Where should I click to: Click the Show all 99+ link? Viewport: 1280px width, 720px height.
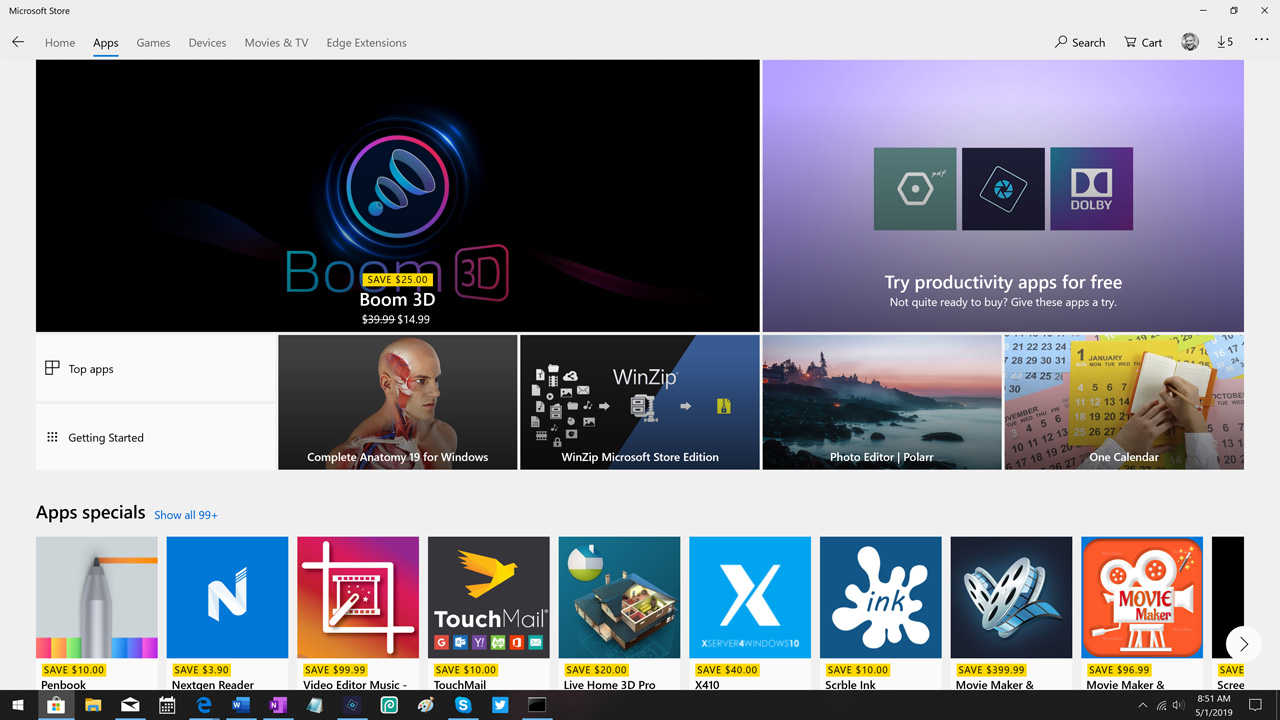(x=186, y=515)
